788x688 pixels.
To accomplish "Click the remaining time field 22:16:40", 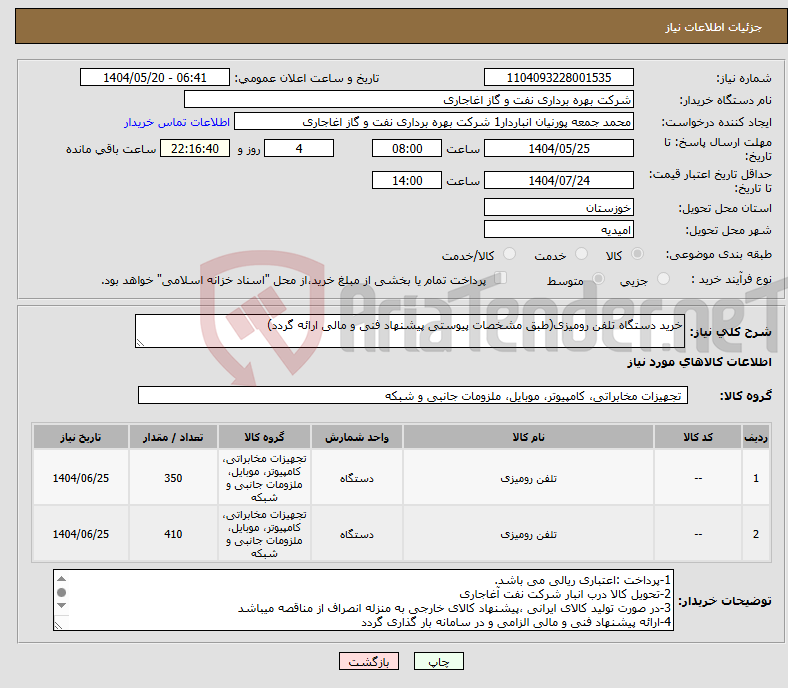I will [195, 148].
